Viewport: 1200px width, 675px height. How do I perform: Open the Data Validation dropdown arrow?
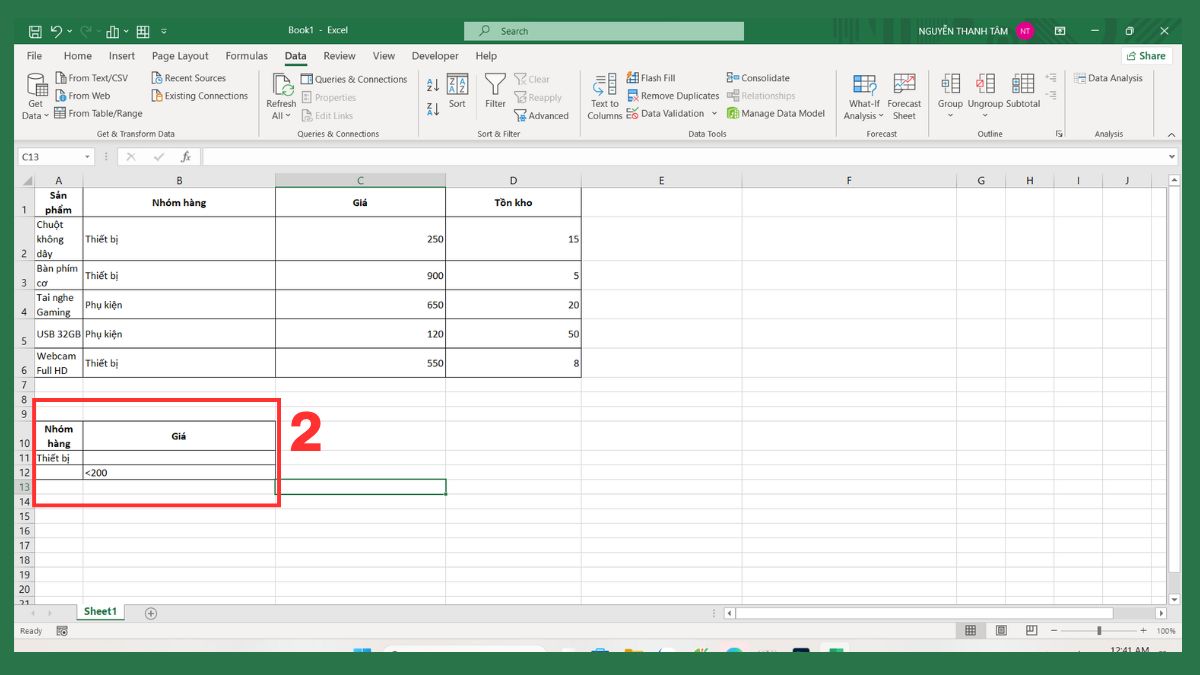[x=715, y=114]
